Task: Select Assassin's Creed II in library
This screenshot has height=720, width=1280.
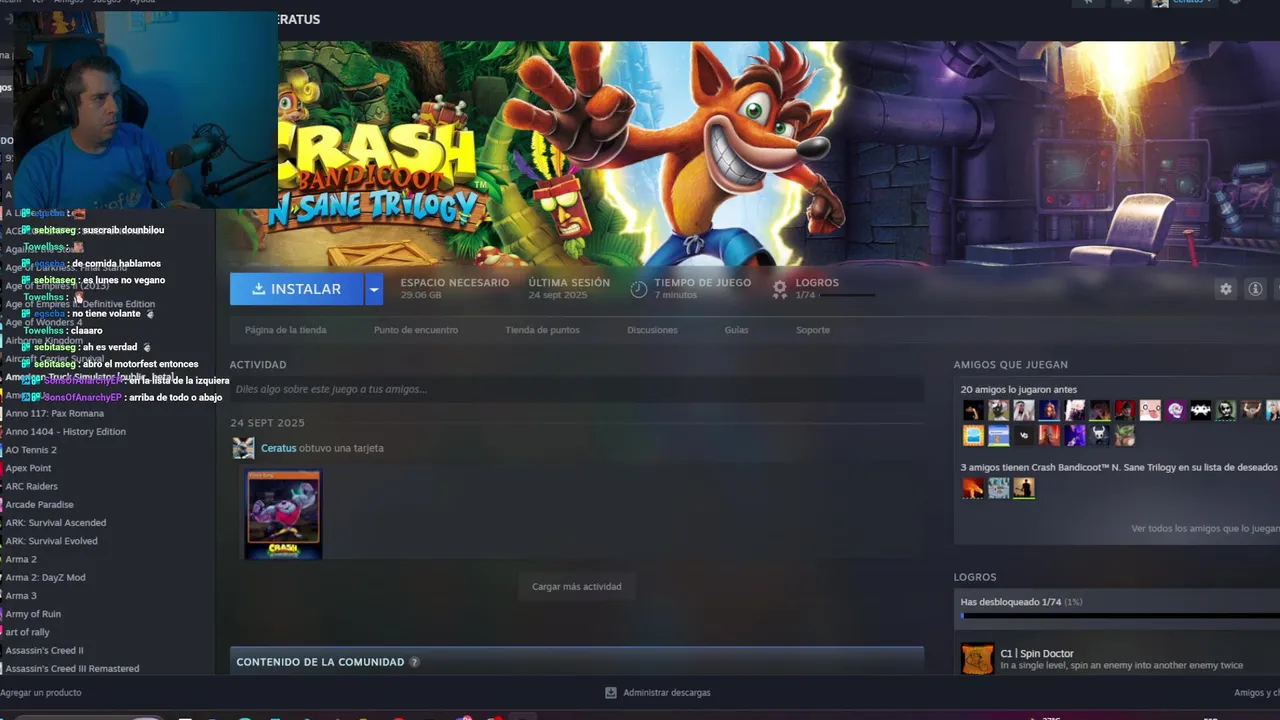Action: (x=45, y=650)
